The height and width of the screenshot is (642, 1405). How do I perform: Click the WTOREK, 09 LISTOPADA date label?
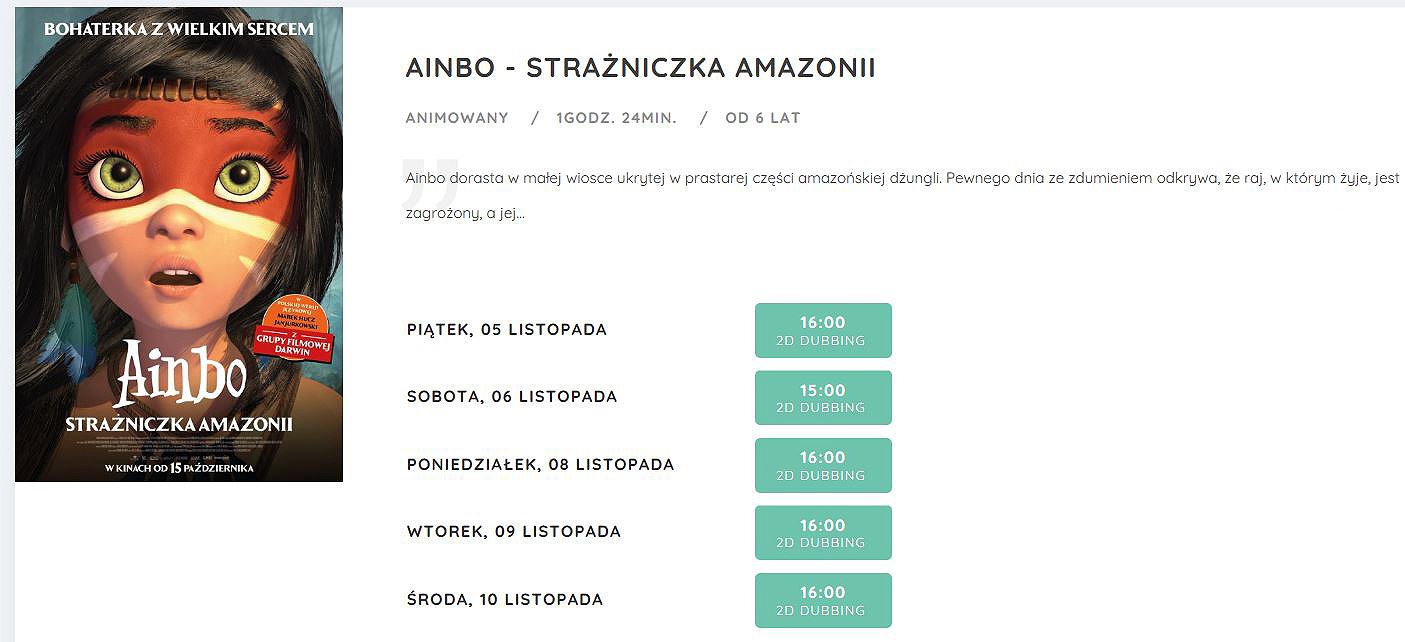pyautogui.click(x=514, y=532)
